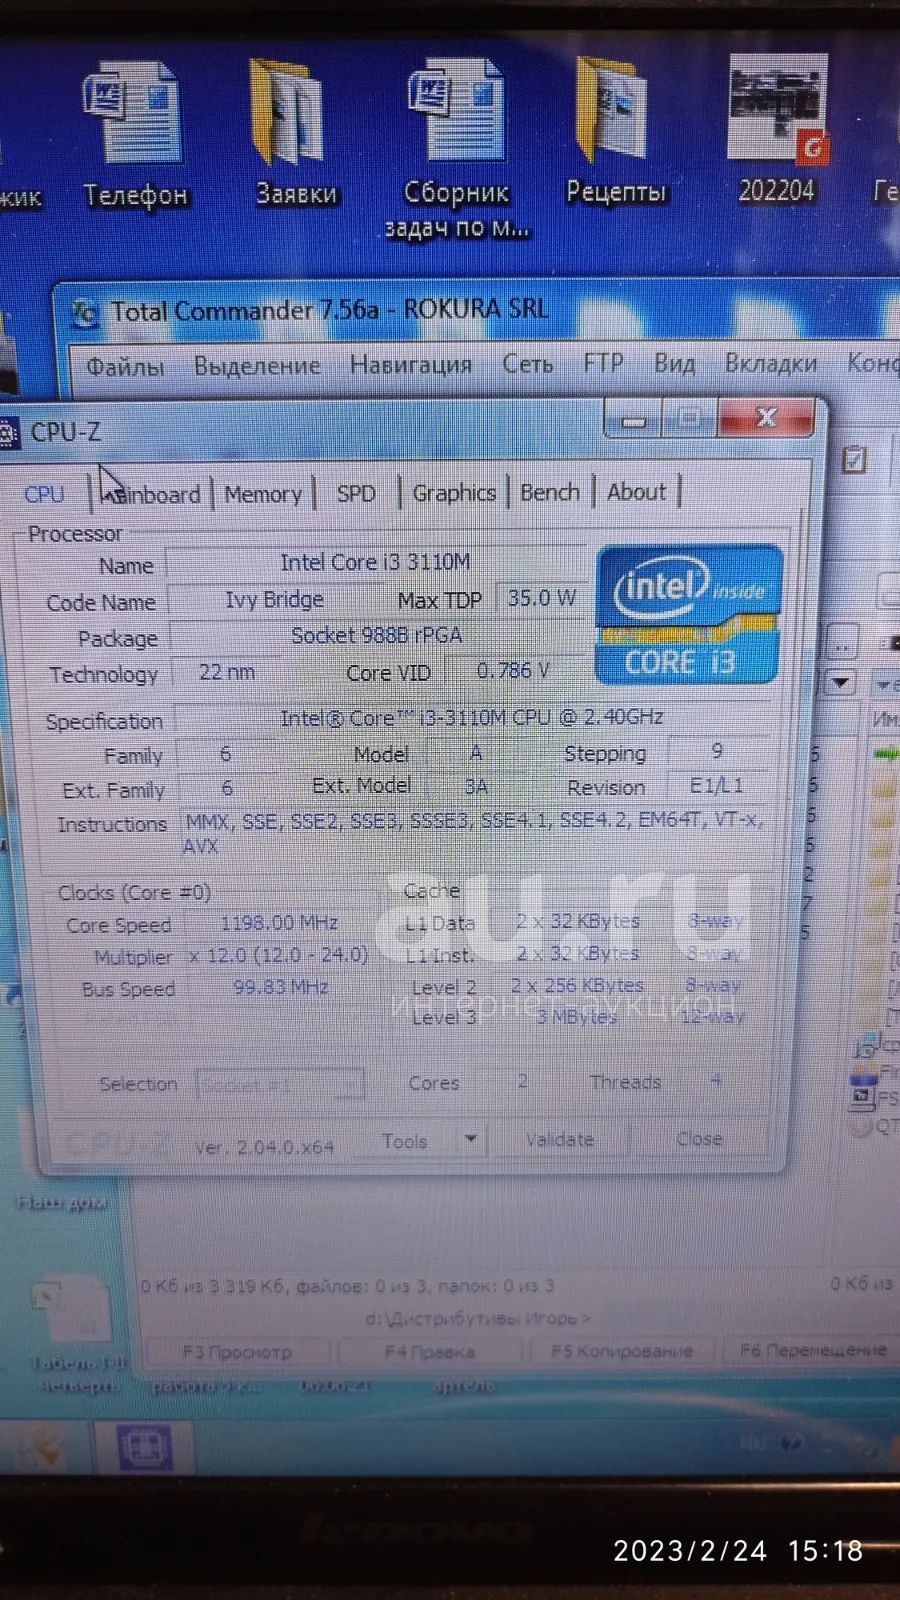Open the Selection socket dropdown in CPU-Z

(280, 1084)
